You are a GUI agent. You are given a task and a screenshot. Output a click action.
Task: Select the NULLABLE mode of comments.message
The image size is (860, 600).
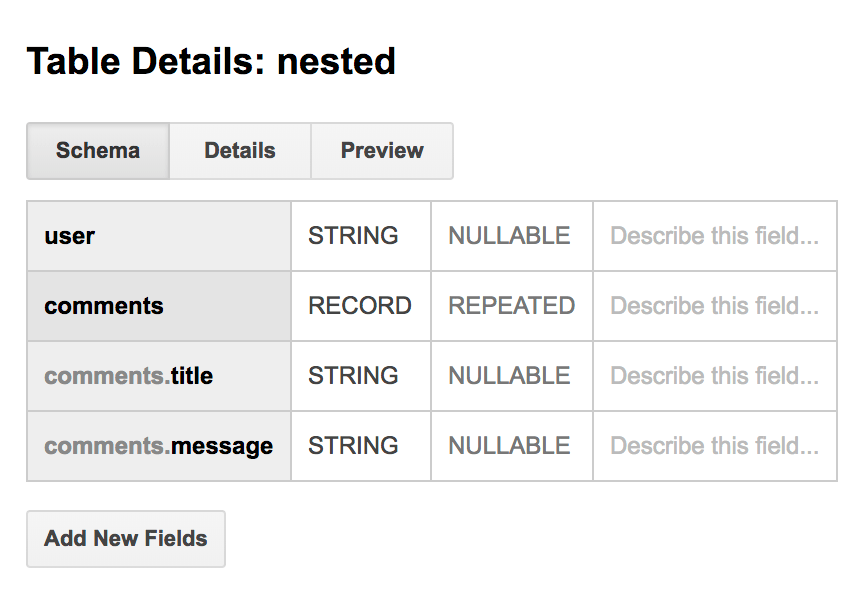coord(511,446)
